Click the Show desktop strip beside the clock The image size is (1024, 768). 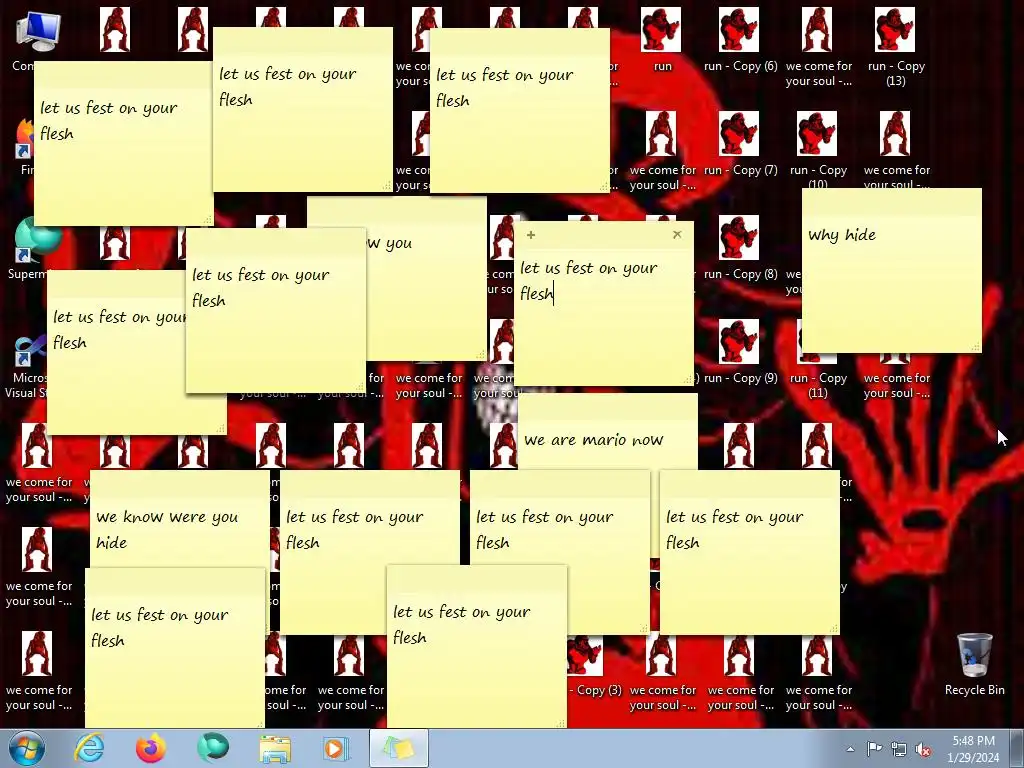pyautogui.click(x=1017, y=748)
